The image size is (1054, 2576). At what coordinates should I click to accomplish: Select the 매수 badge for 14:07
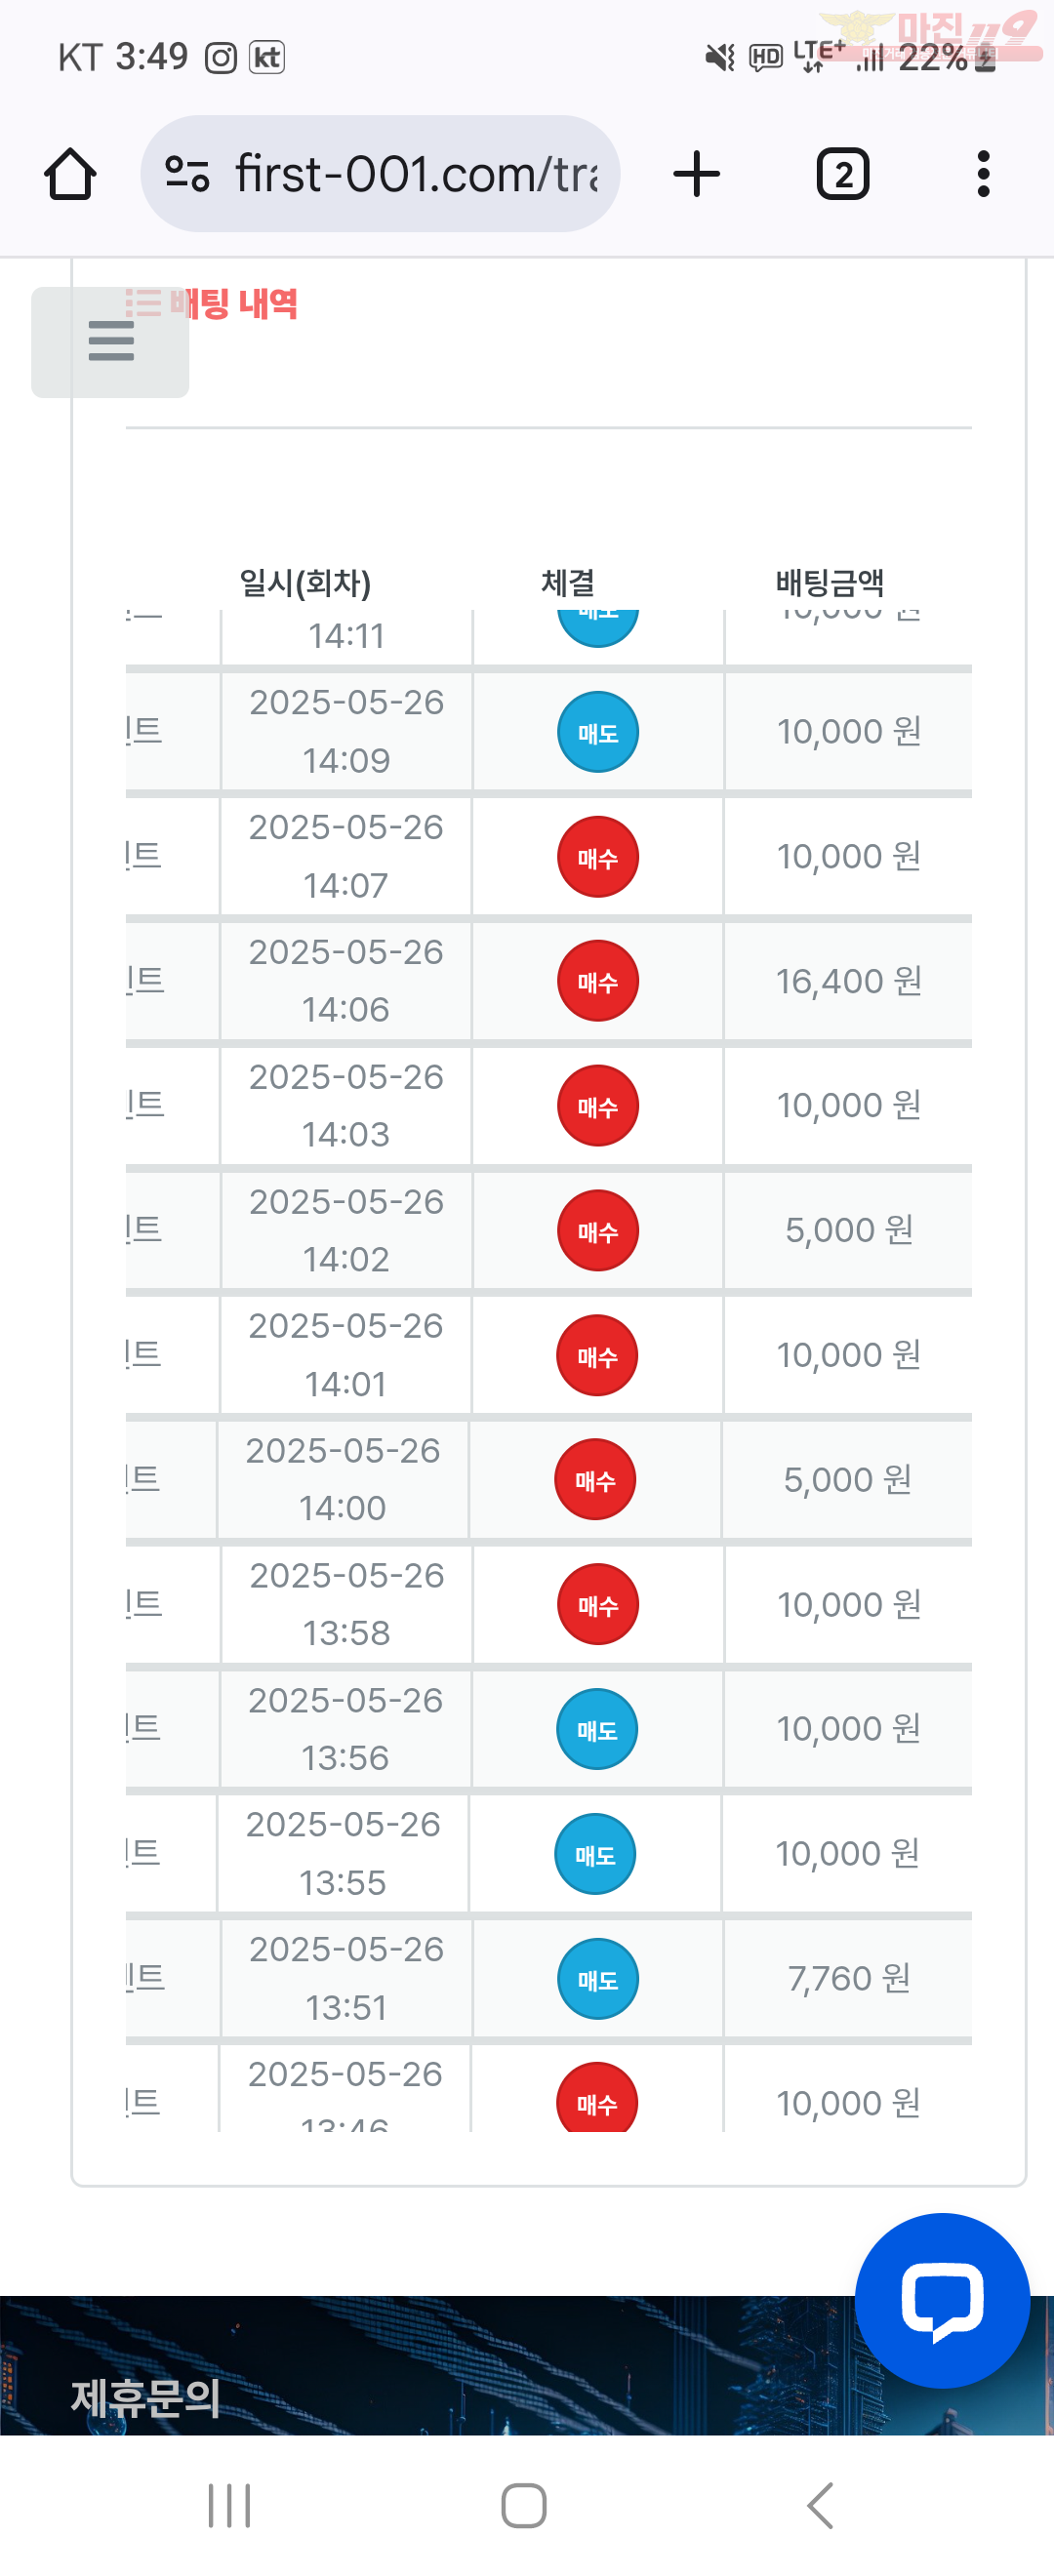[598, 857]
